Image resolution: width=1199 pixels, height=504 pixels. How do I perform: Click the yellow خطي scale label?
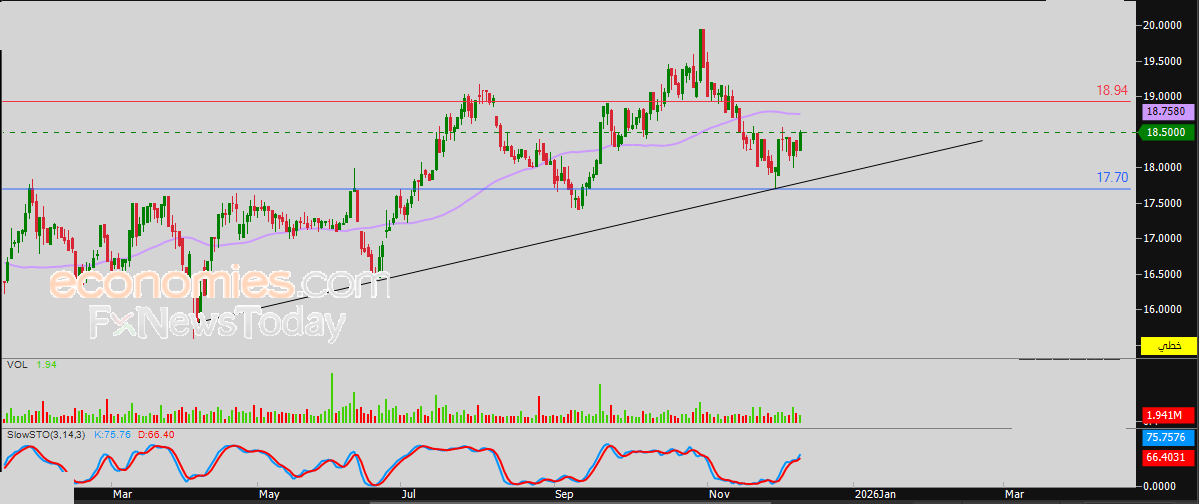[1169, 345]
